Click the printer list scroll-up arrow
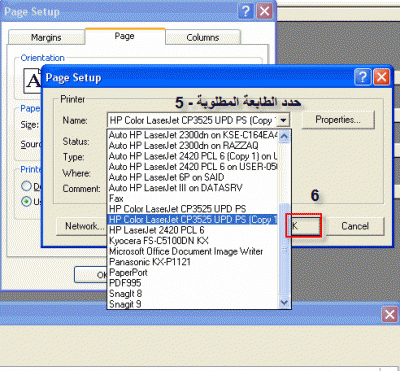 284,136
